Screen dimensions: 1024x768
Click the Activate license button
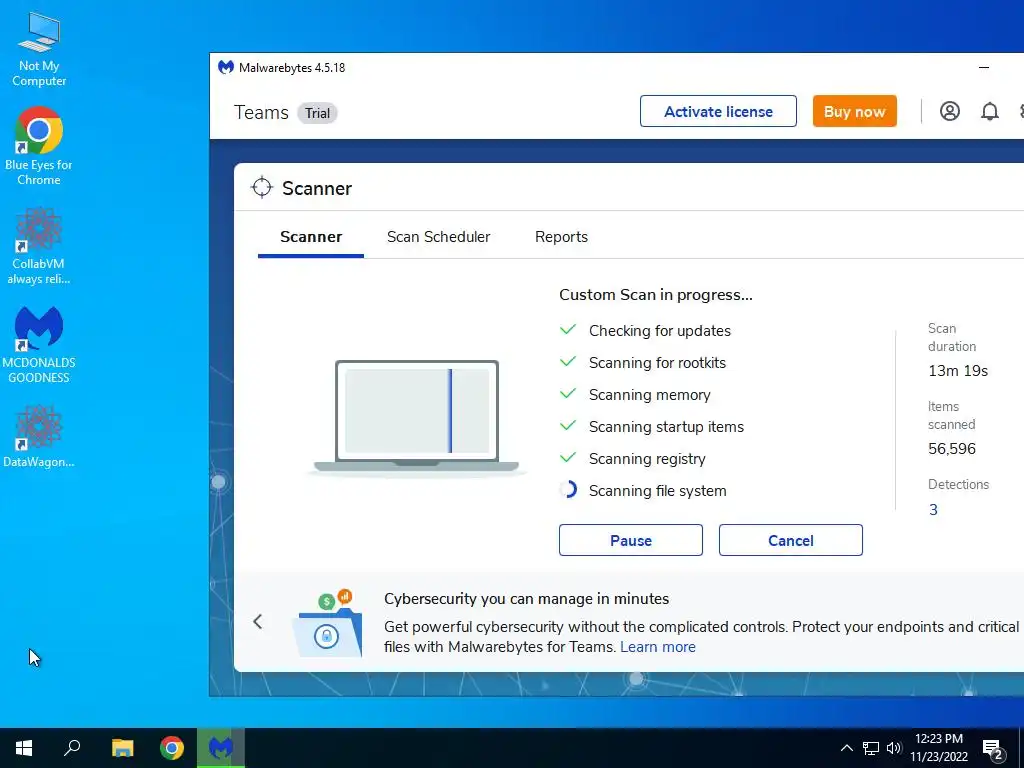[x=718, y=111]
